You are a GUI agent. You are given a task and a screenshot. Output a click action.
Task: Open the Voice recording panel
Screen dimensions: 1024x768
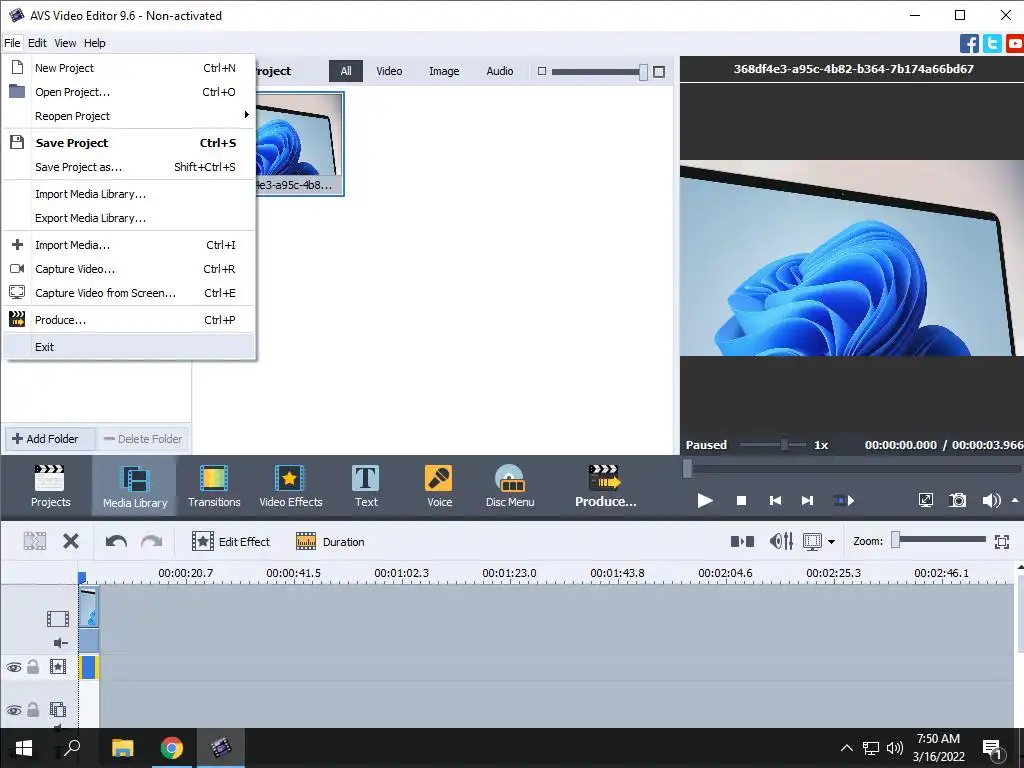pos(439,486)
